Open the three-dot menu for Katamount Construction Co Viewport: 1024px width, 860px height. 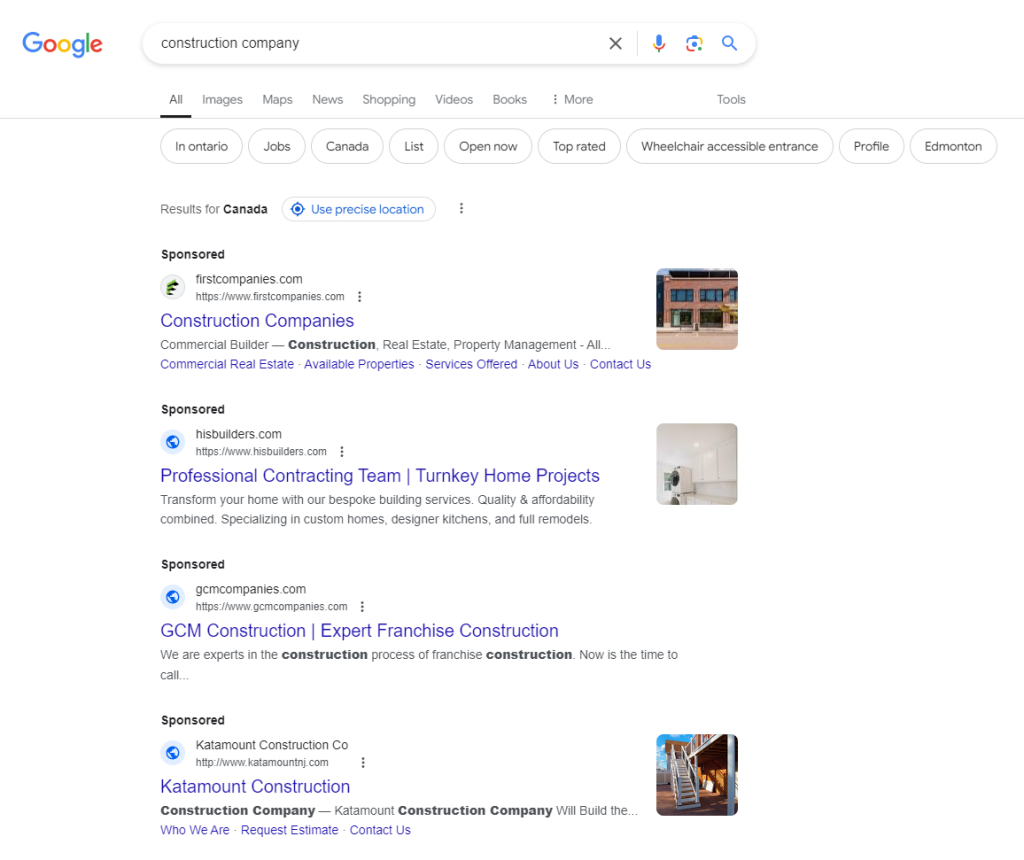click(363, 761)
